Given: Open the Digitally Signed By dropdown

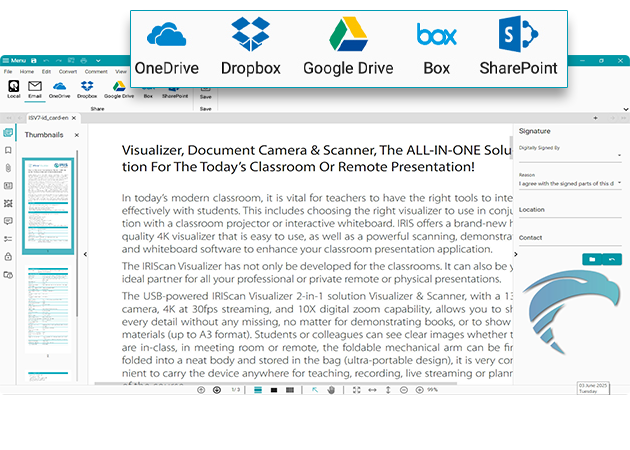Looking at the screenshot, I should (570, 155).
